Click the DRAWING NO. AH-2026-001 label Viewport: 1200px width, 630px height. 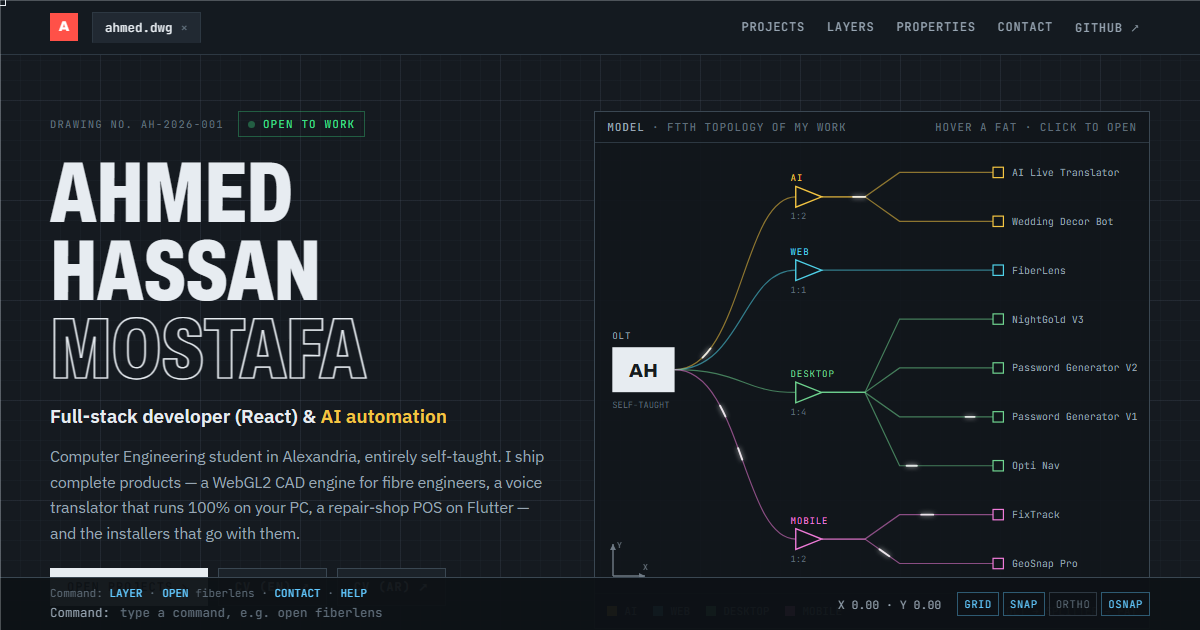click(x=137, y=125)
